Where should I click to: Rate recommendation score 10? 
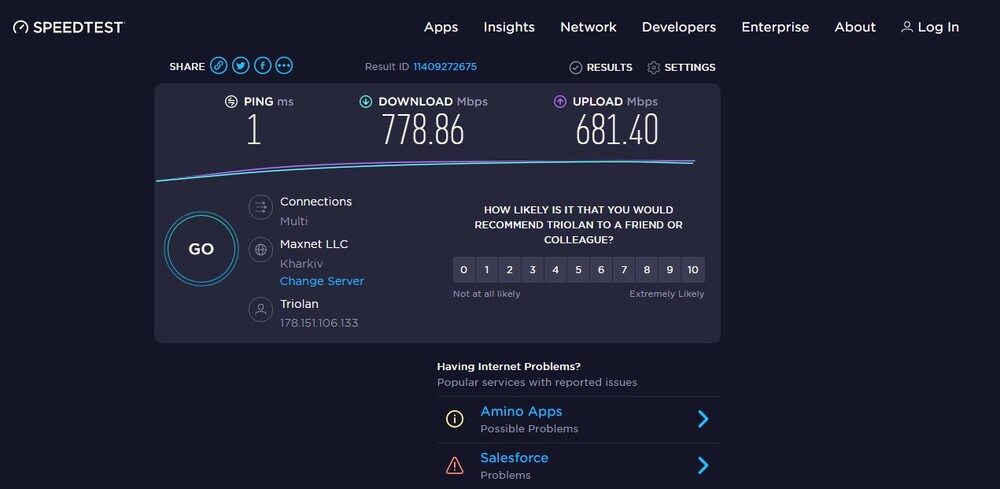click(693, 270)
